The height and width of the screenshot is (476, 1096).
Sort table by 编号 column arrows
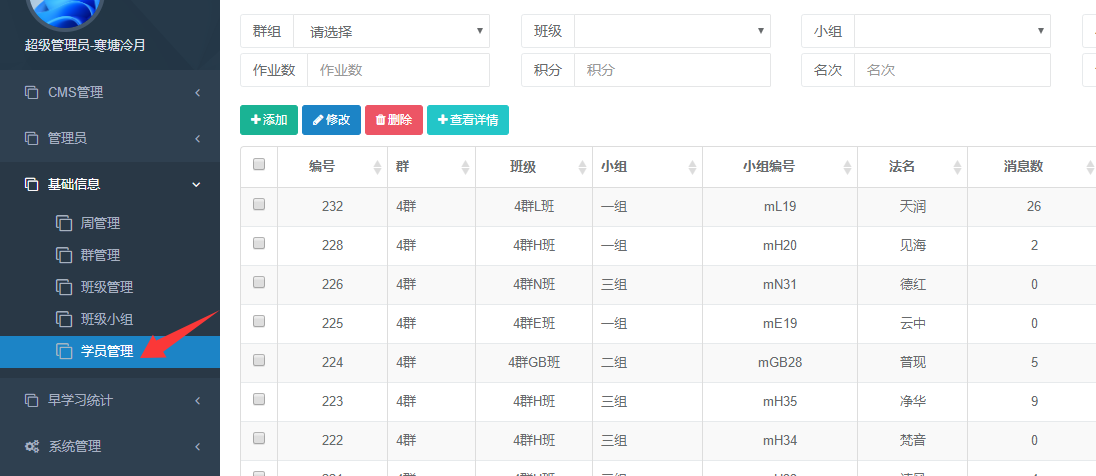pos(377,167)
